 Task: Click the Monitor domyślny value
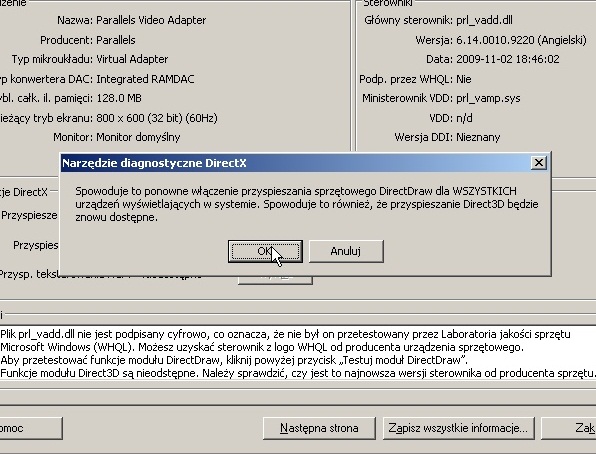coord(138,137)
